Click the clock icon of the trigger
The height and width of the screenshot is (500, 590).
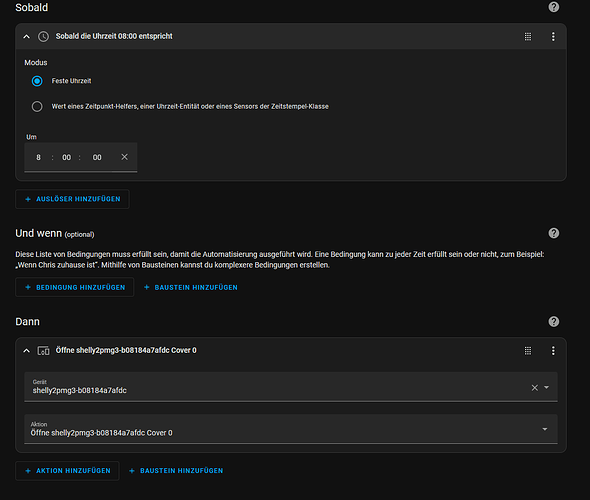coord(43,36)
